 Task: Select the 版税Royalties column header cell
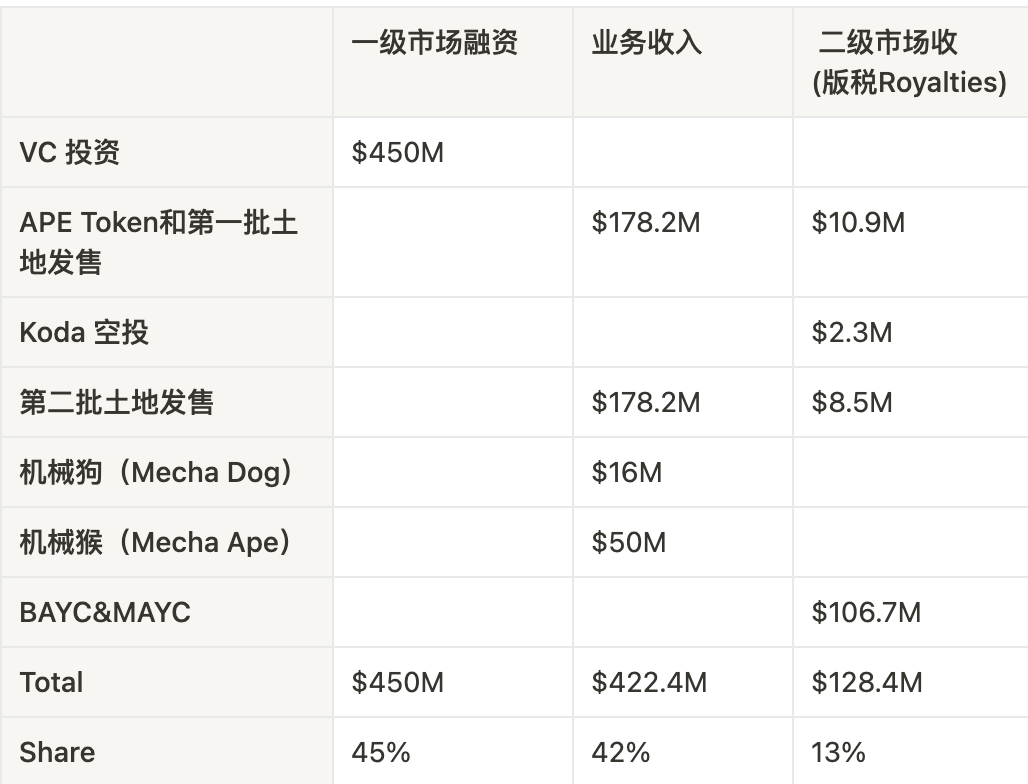[908, 62]
